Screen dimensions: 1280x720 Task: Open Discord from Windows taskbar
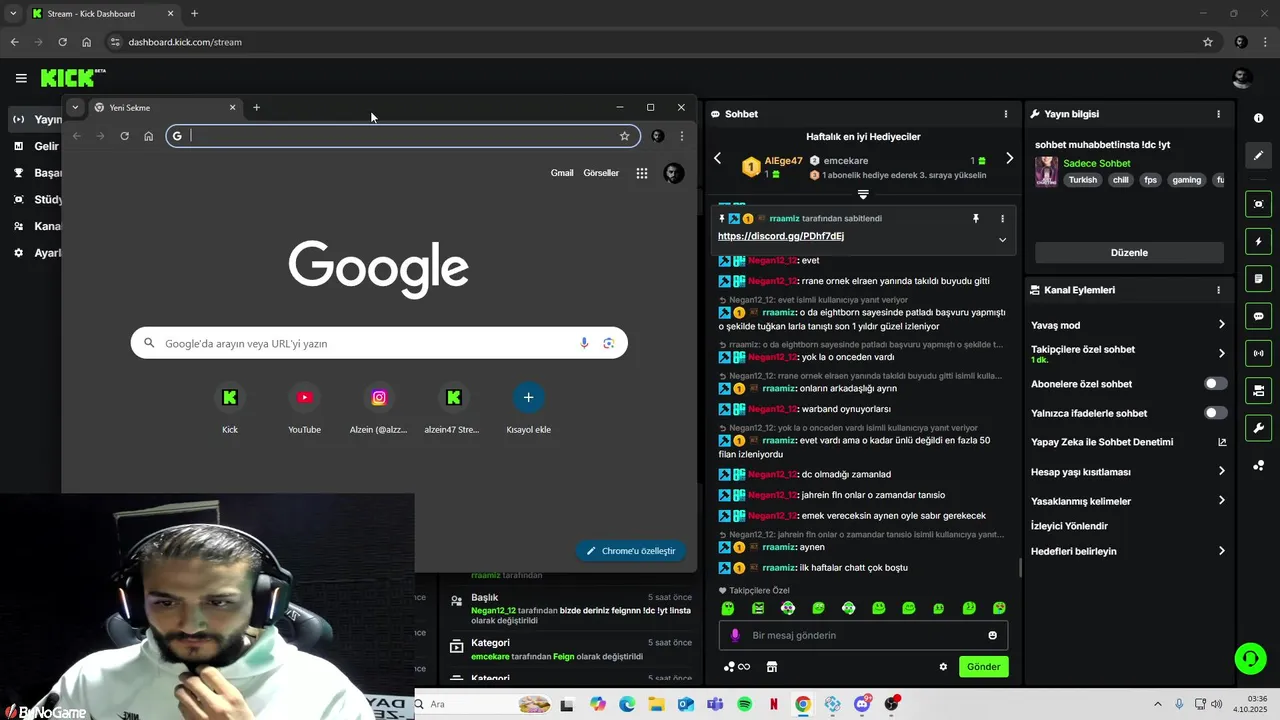(x=862, y=704)
